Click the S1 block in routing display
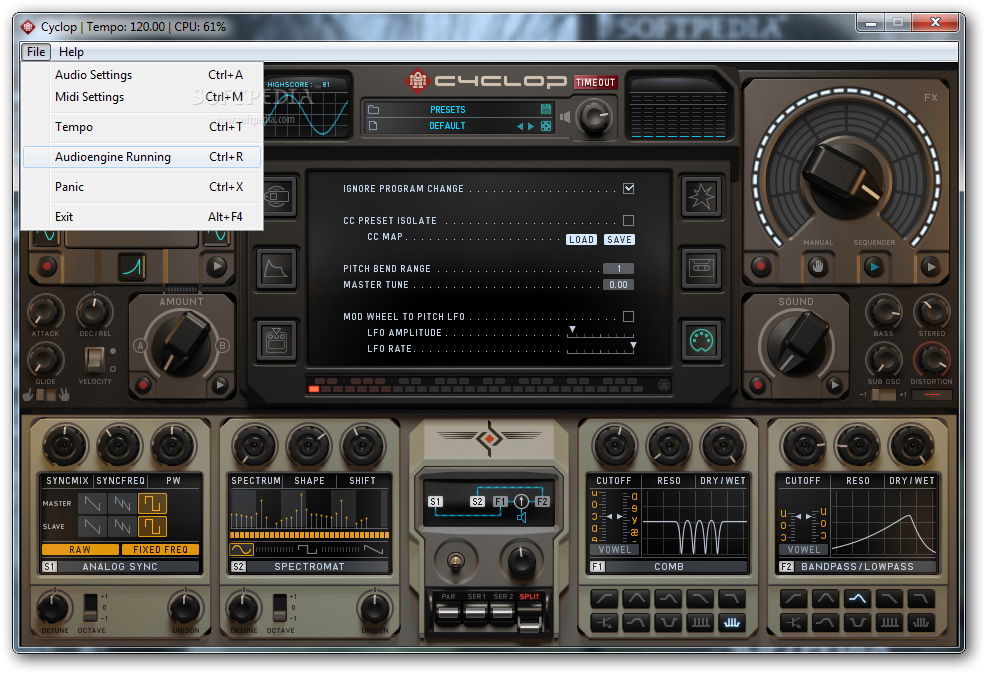The width and height of the screenshot is (986, 674). [435, 501]
